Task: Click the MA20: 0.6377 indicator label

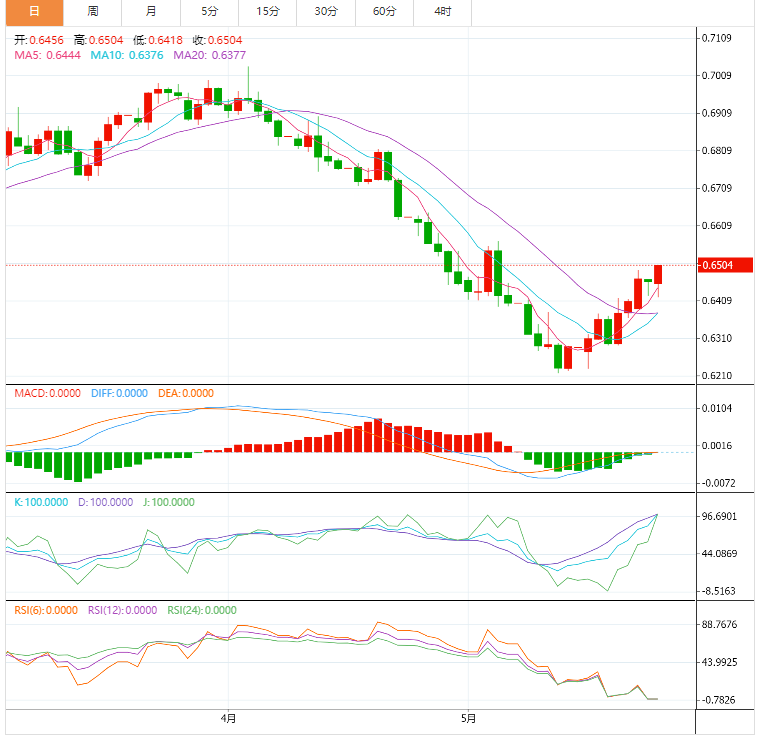Action: (x=210, y=55)
